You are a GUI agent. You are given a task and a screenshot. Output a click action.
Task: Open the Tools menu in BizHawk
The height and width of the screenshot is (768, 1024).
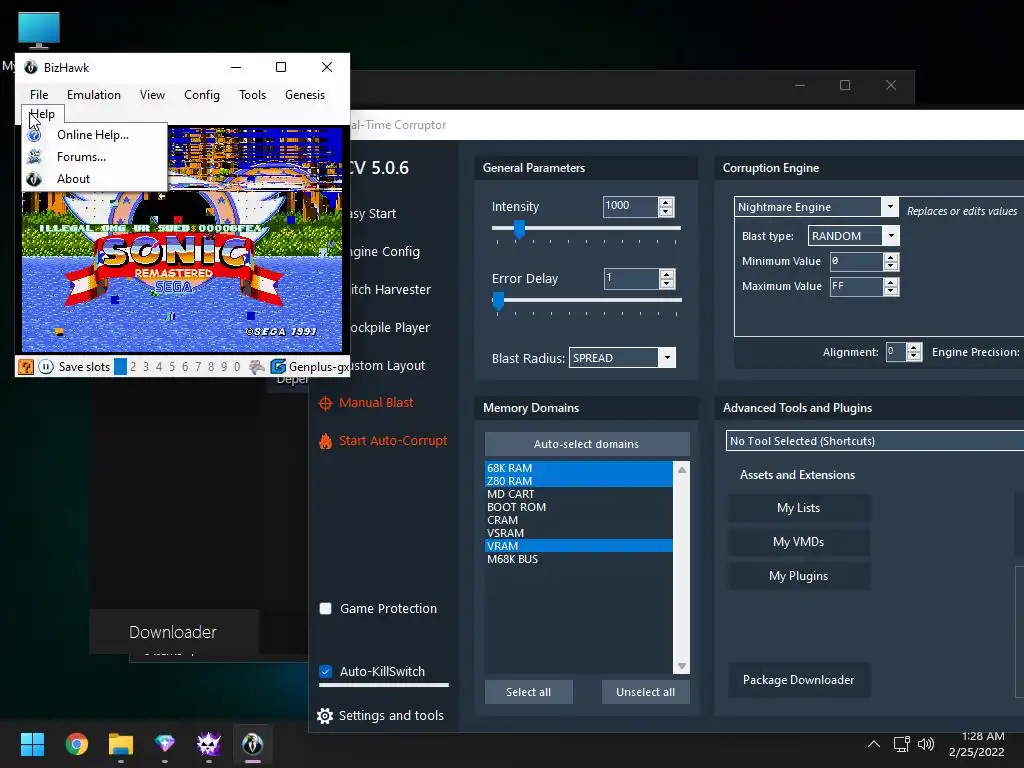point(252,95)
